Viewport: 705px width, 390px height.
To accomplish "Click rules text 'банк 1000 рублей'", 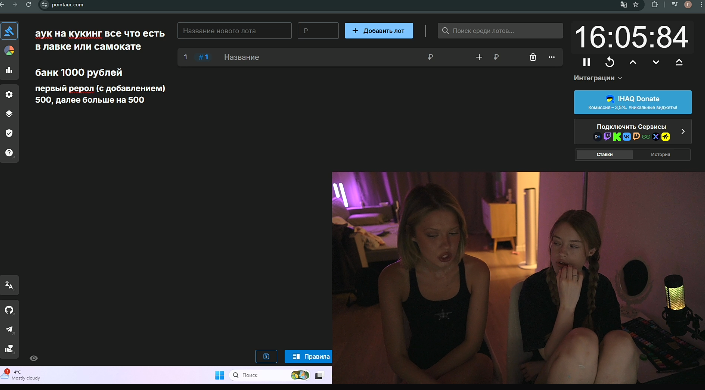I will pyautogui.click(x=79, y=72).
